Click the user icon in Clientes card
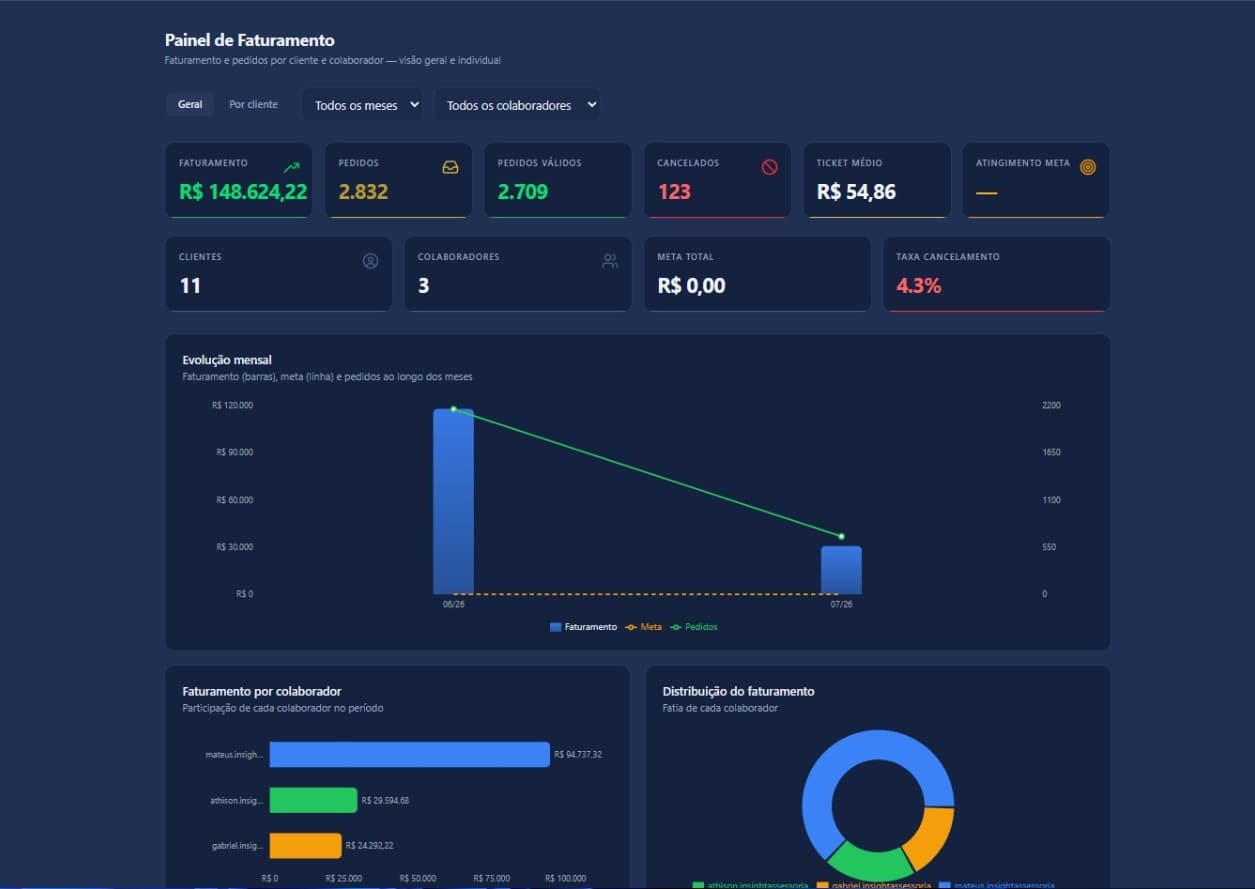Screen dimensions: 1255x889 [x=370, y=261]
